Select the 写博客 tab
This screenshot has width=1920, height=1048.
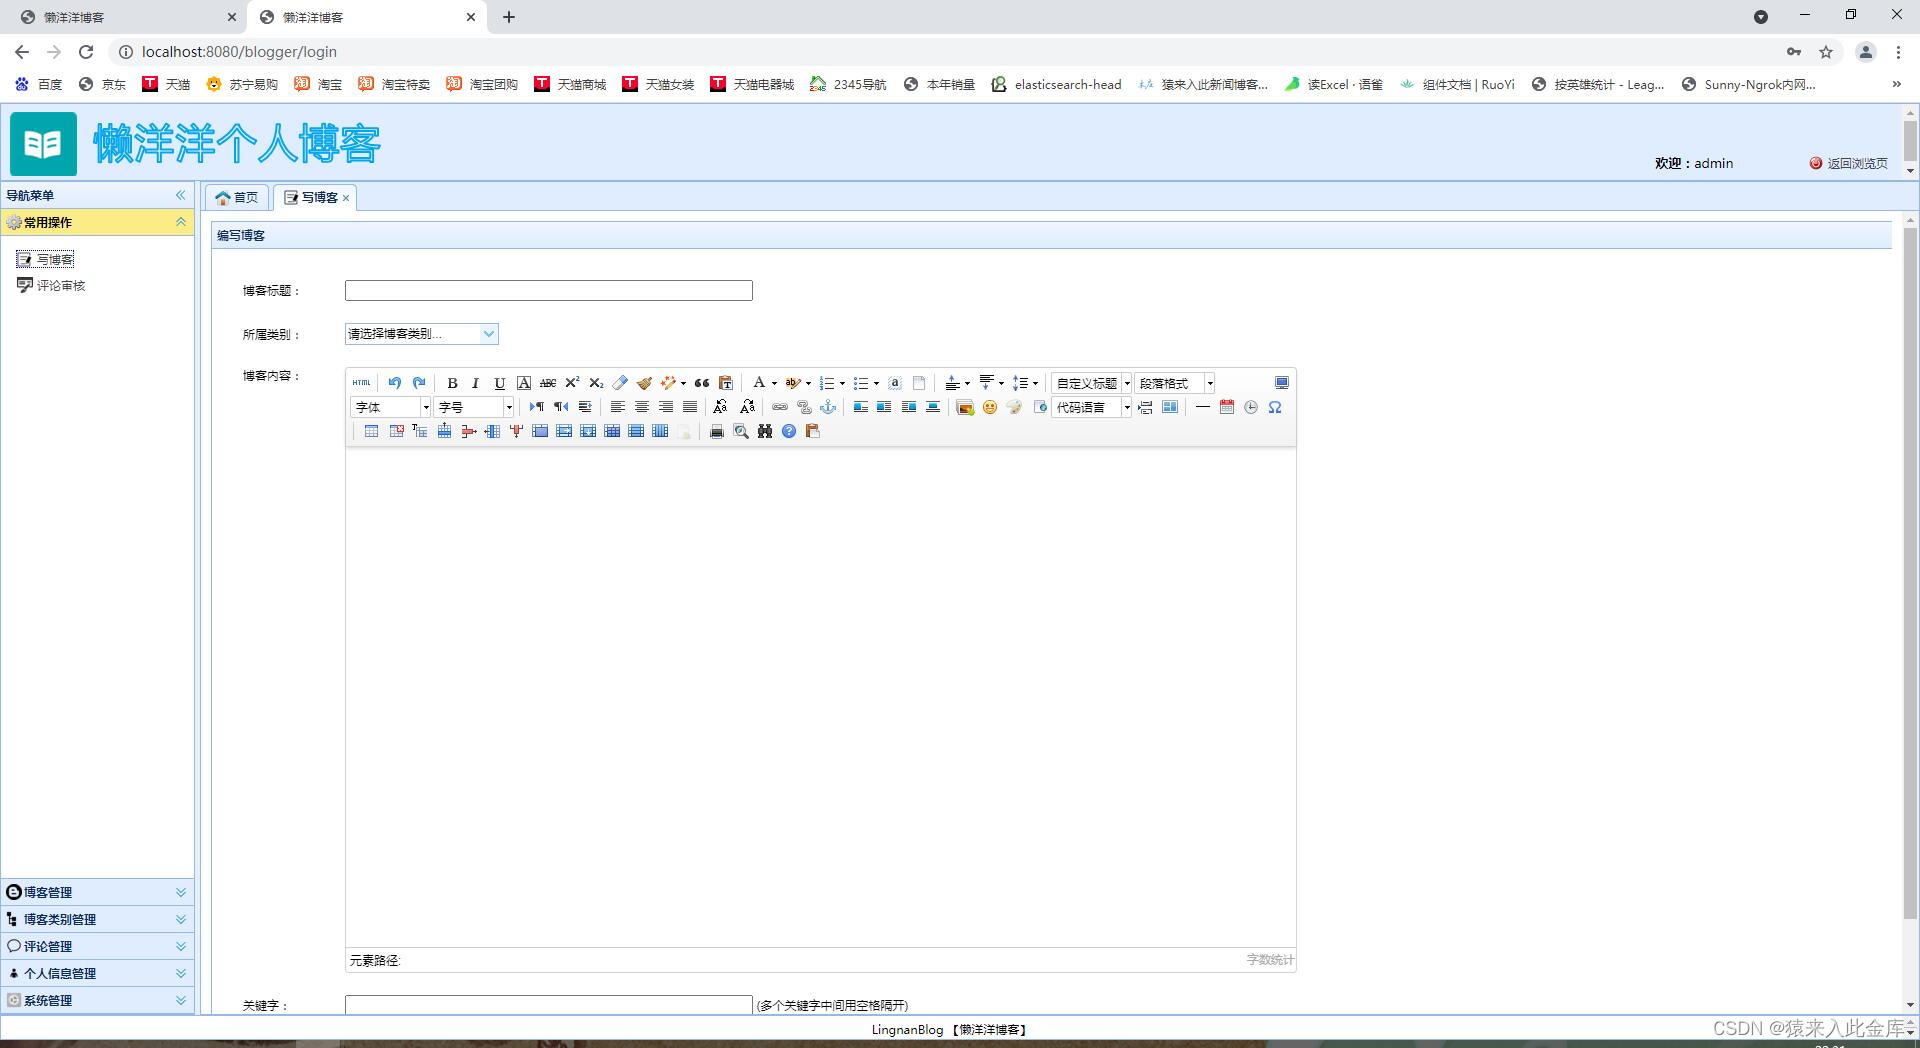tap(312, 198)
